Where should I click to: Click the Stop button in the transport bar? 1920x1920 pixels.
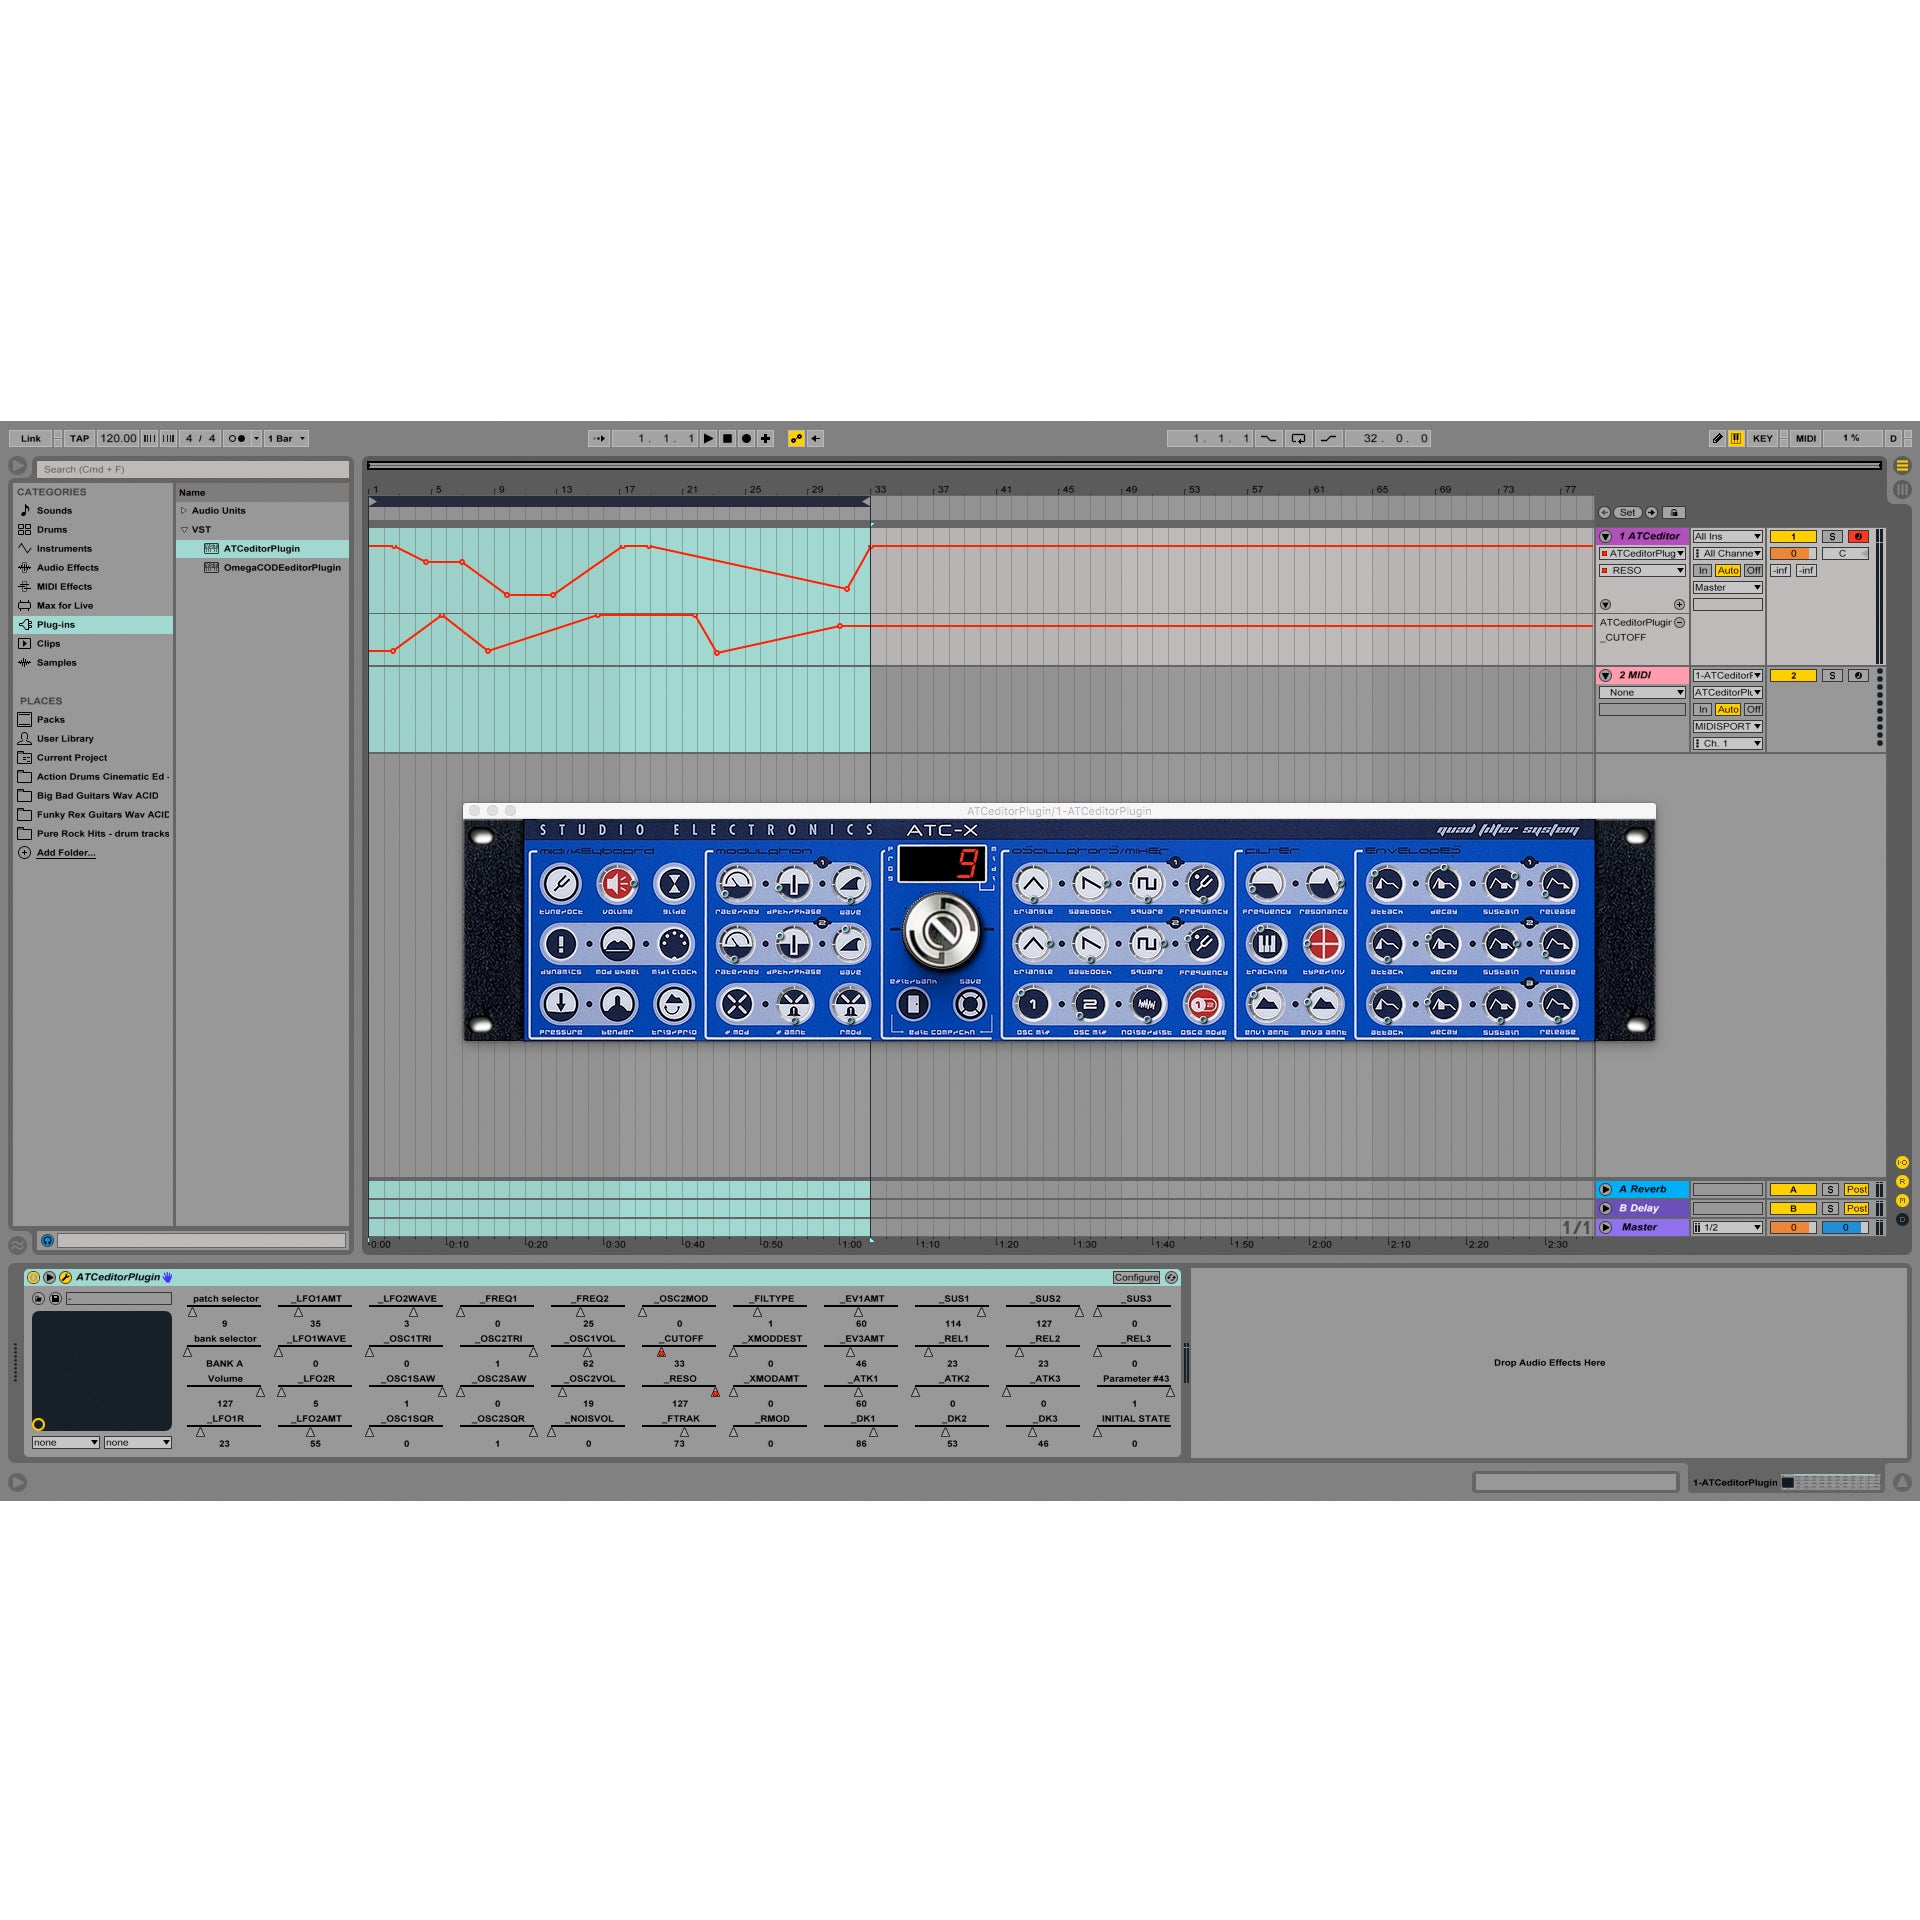coord(727,438)
